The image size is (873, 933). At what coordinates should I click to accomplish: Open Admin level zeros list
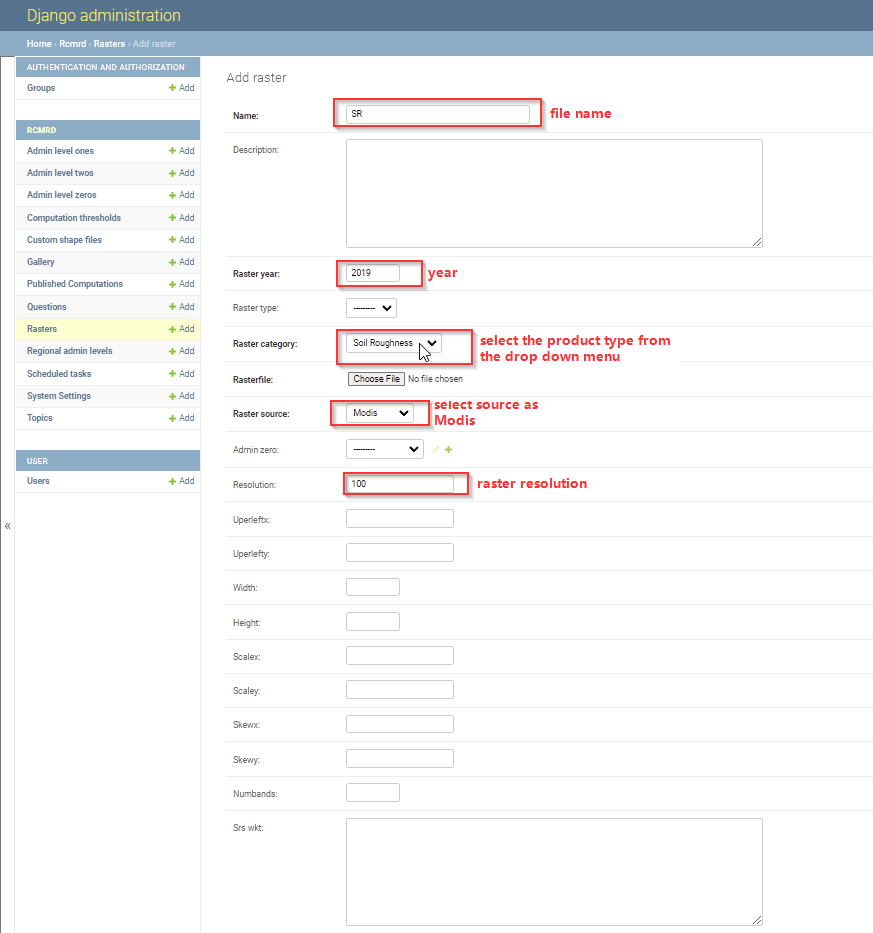(x=61, y=195)
